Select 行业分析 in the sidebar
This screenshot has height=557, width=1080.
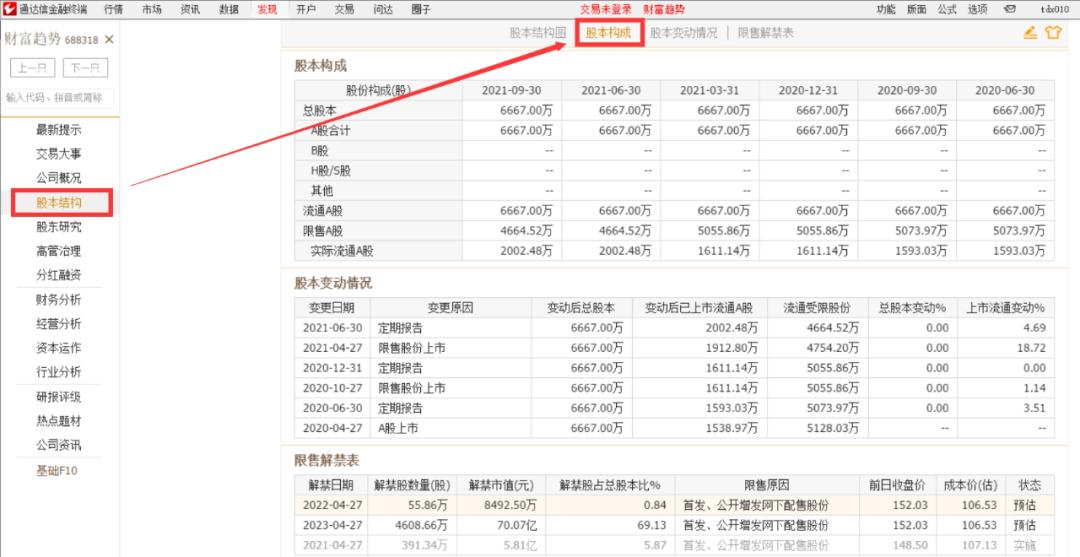click(59, 372)
